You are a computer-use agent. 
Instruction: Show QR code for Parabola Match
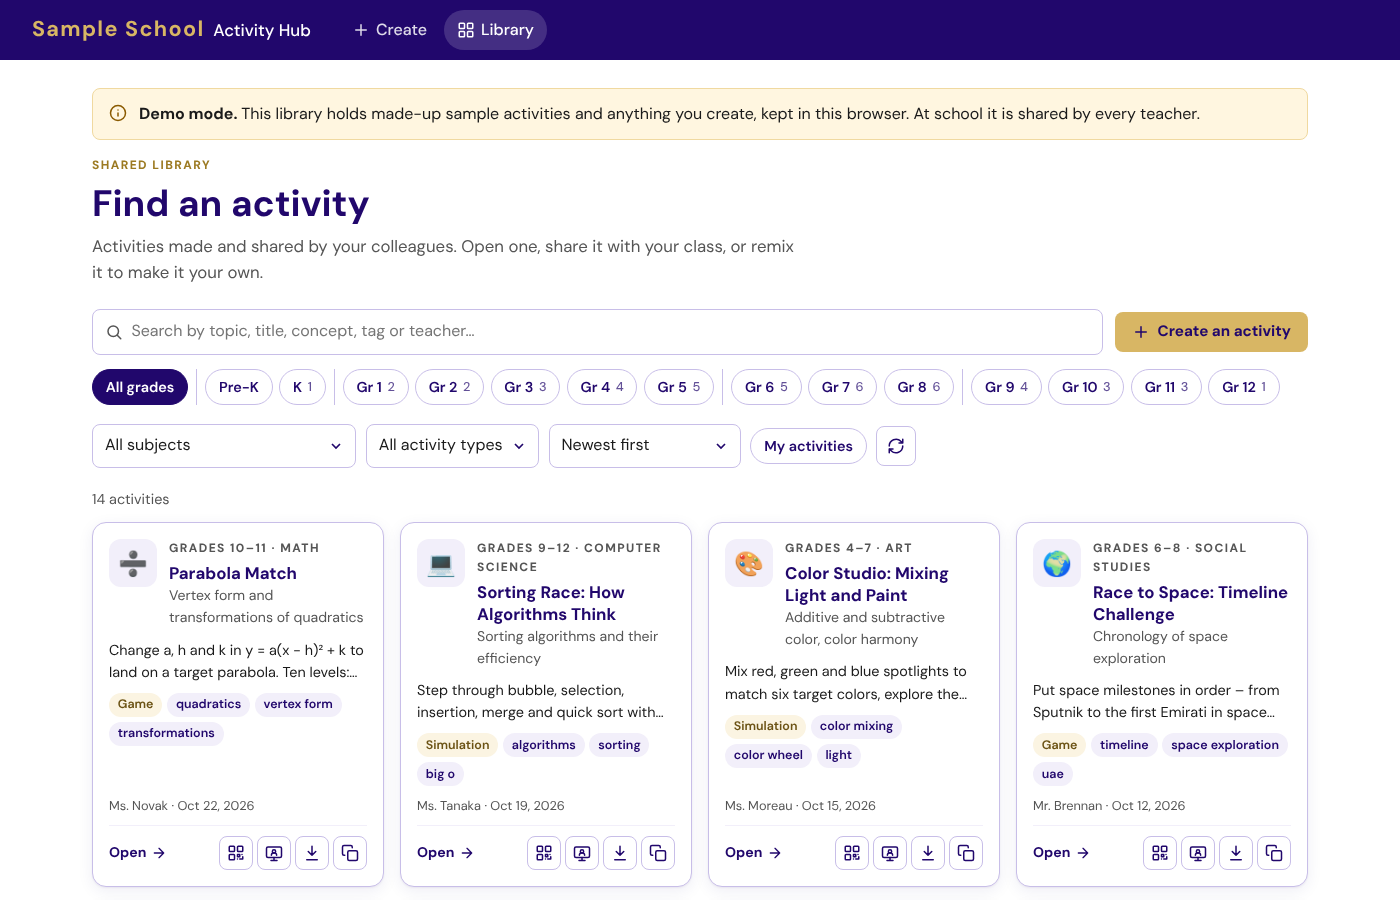pyautogui.click(x=236, y=853)
